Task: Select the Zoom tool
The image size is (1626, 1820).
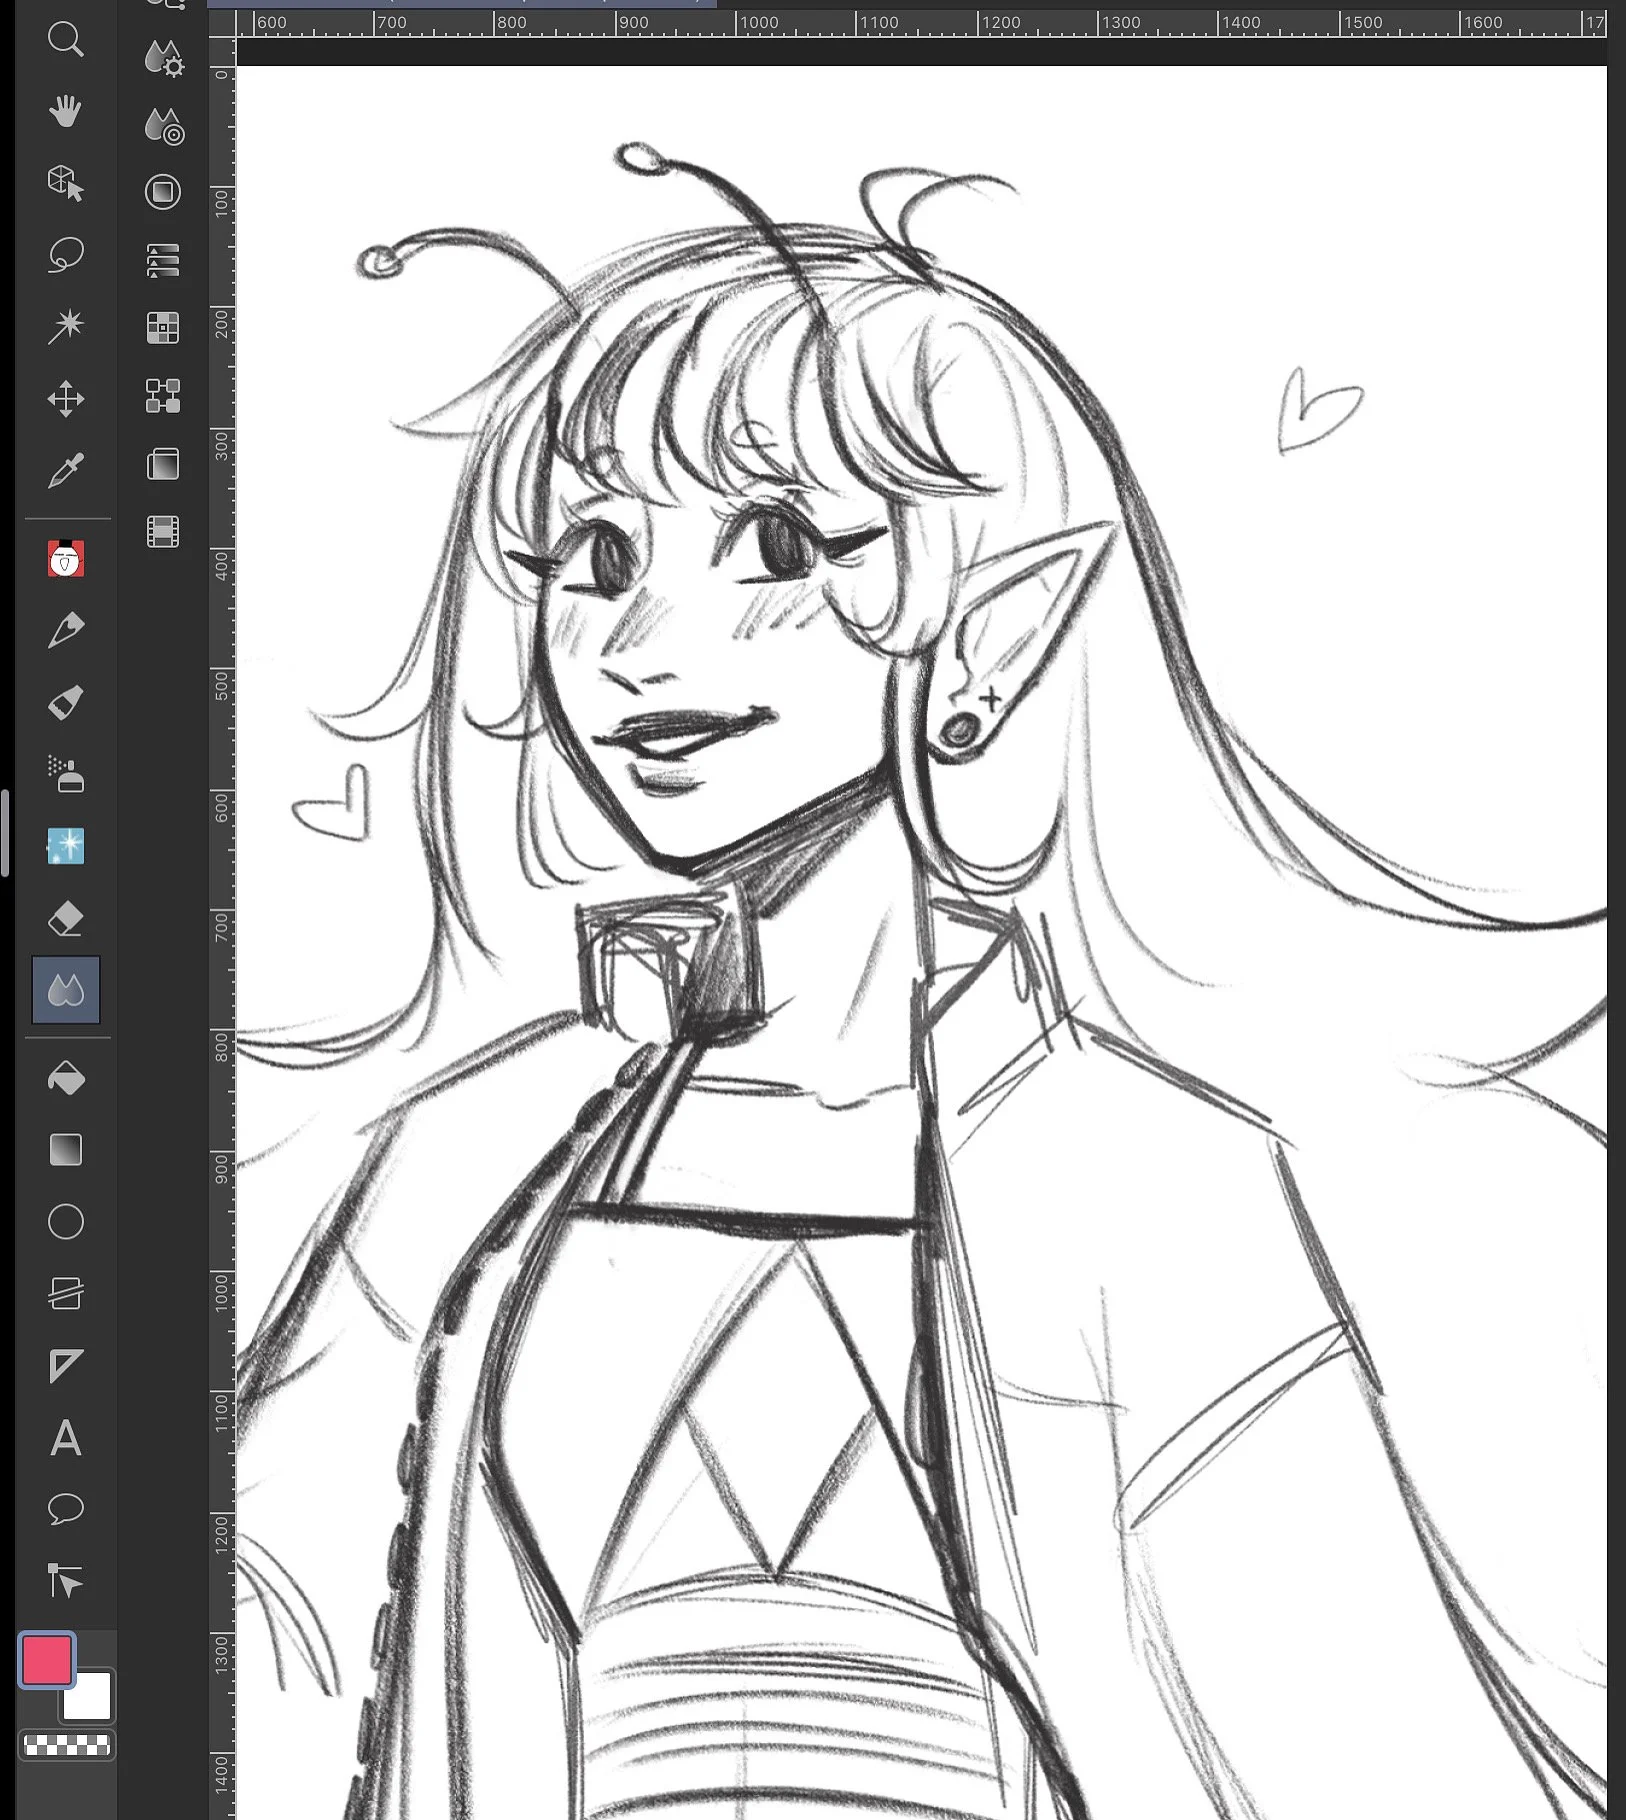Action: [x=66, y=40]
